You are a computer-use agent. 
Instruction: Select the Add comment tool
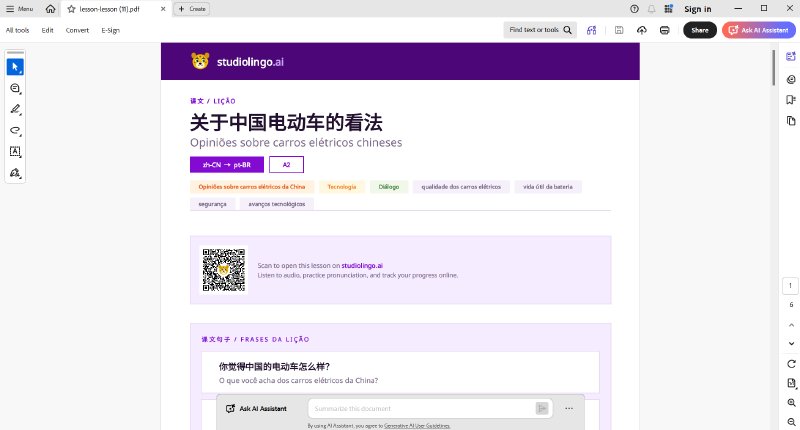point(15,88)
